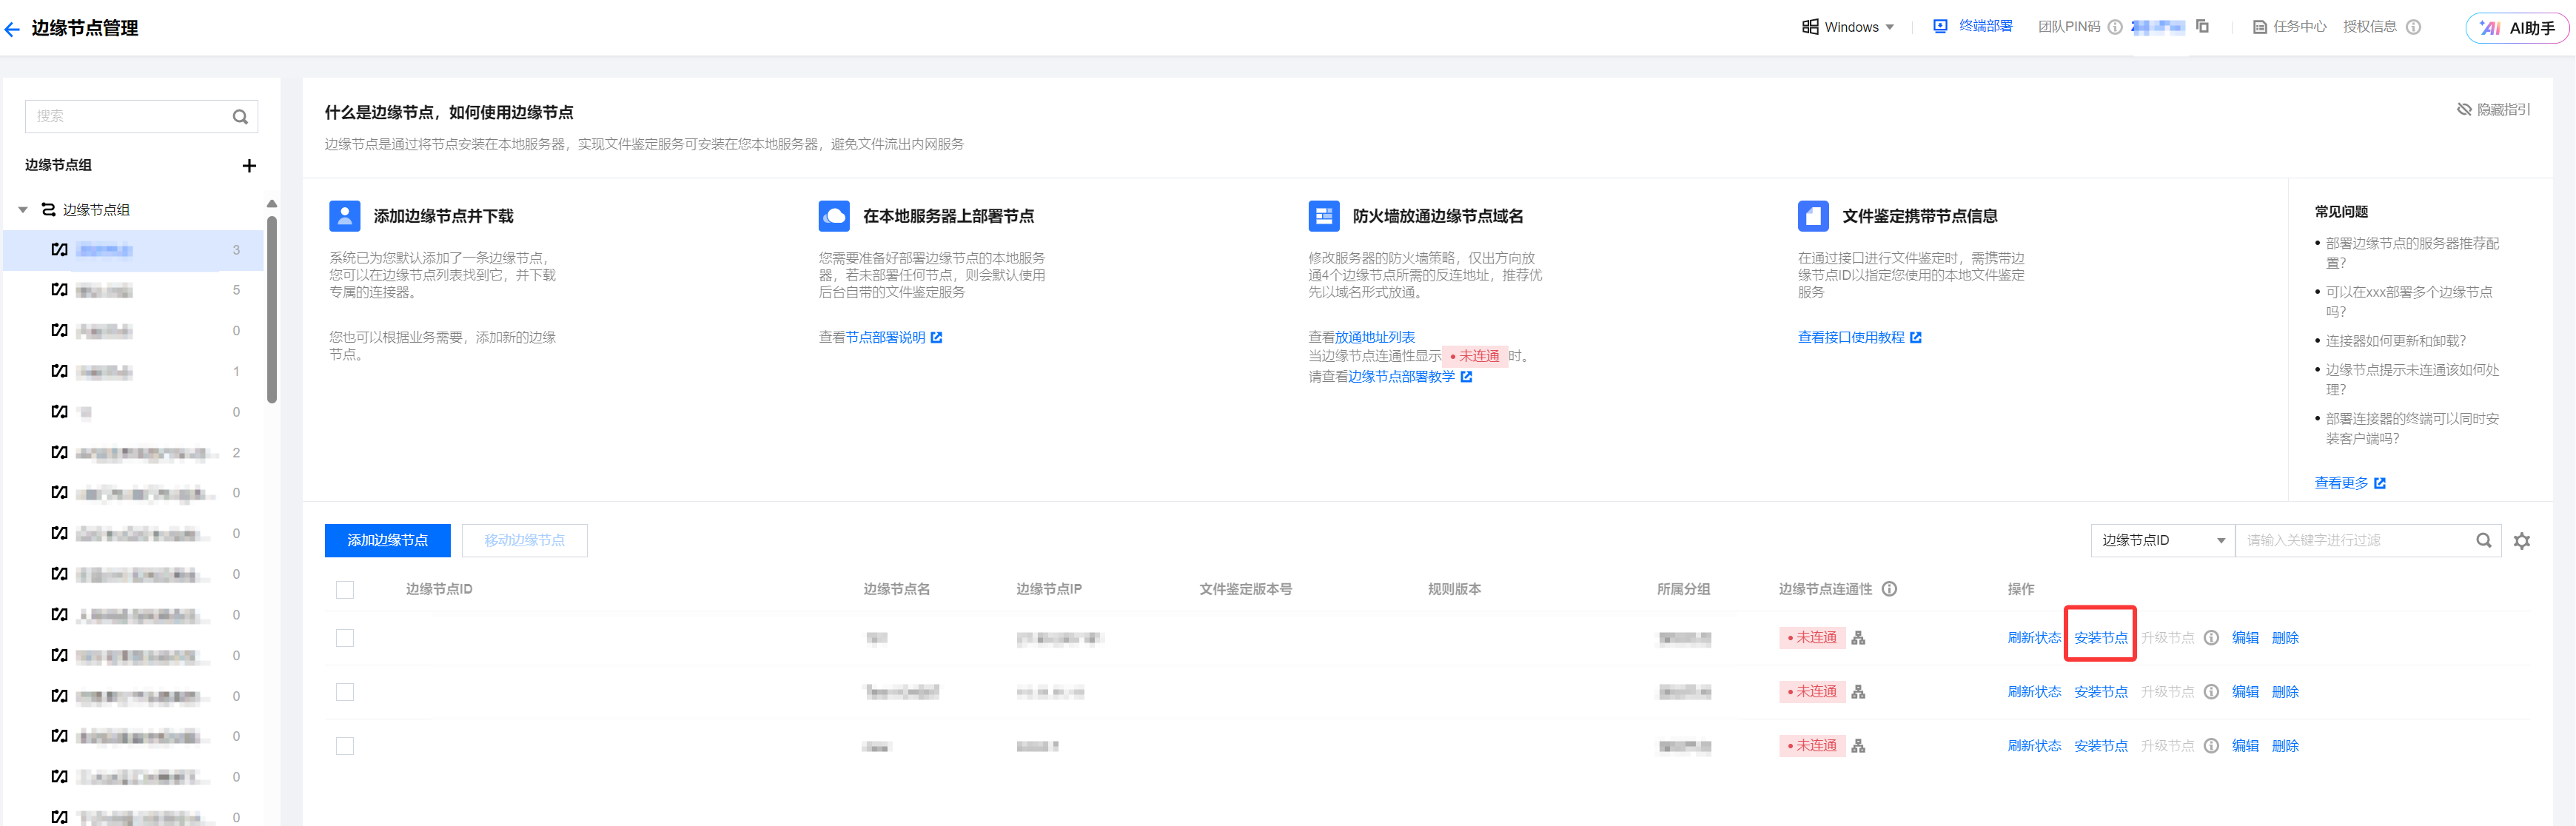2576x826 pixels.
Task: Open table column settings gear icon
Action: 2521,541
